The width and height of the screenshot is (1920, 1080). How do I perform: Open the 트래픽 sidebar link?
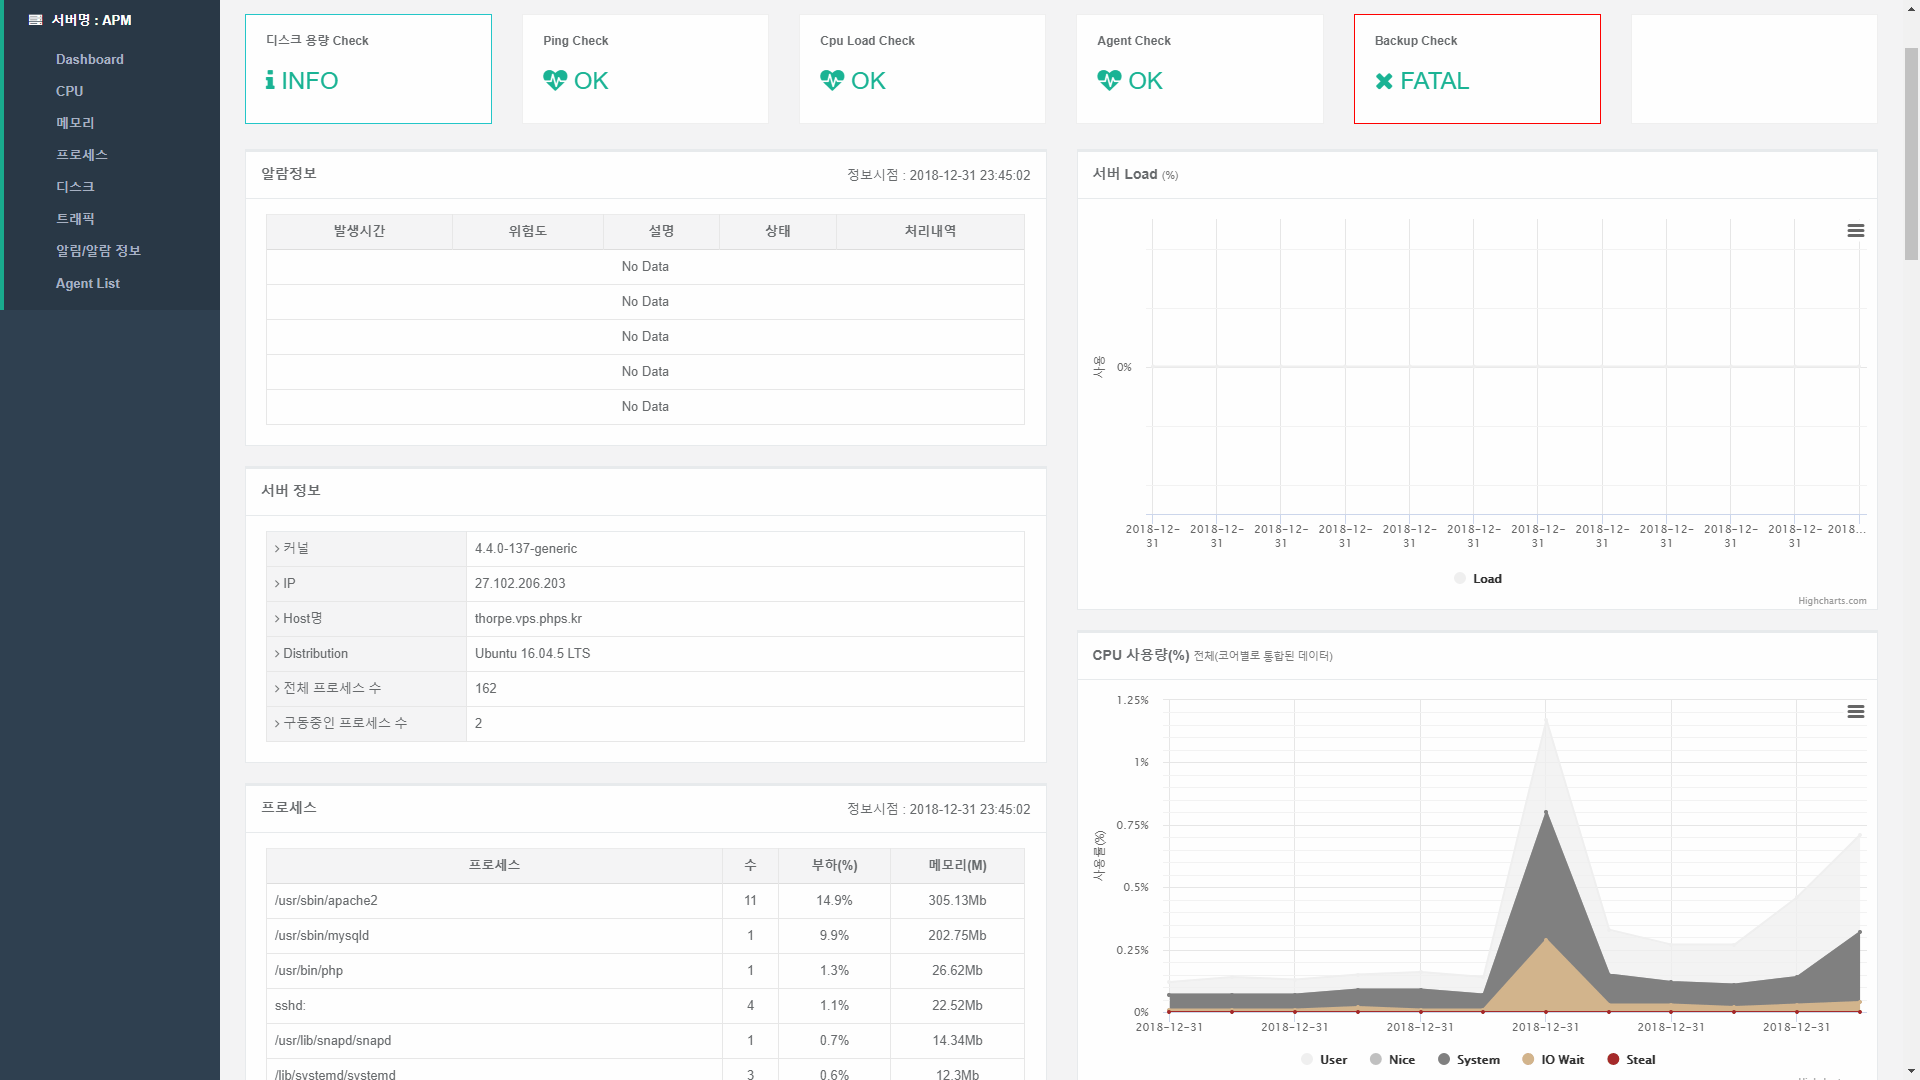(75, 219)
